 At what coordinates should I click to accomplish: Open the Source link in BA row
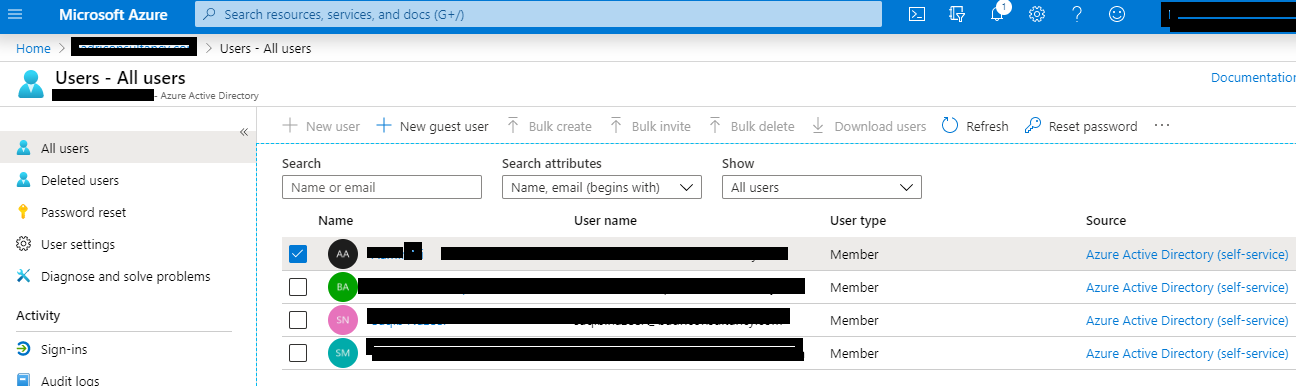[1187, 287]
